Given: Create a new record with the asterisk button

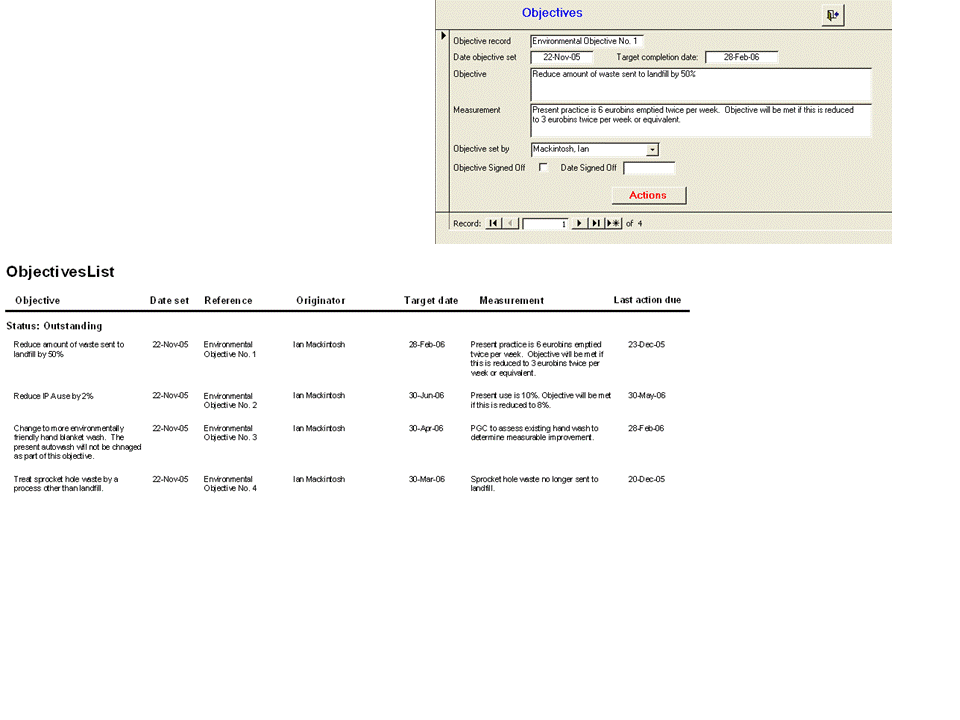Looking at the screenshot, I should point(613,223).
